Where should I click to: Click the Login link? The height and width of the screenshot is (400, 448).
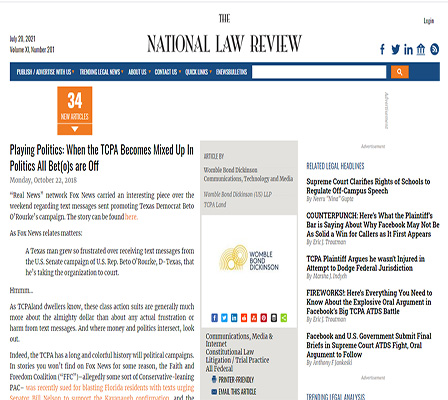[429, 21]
